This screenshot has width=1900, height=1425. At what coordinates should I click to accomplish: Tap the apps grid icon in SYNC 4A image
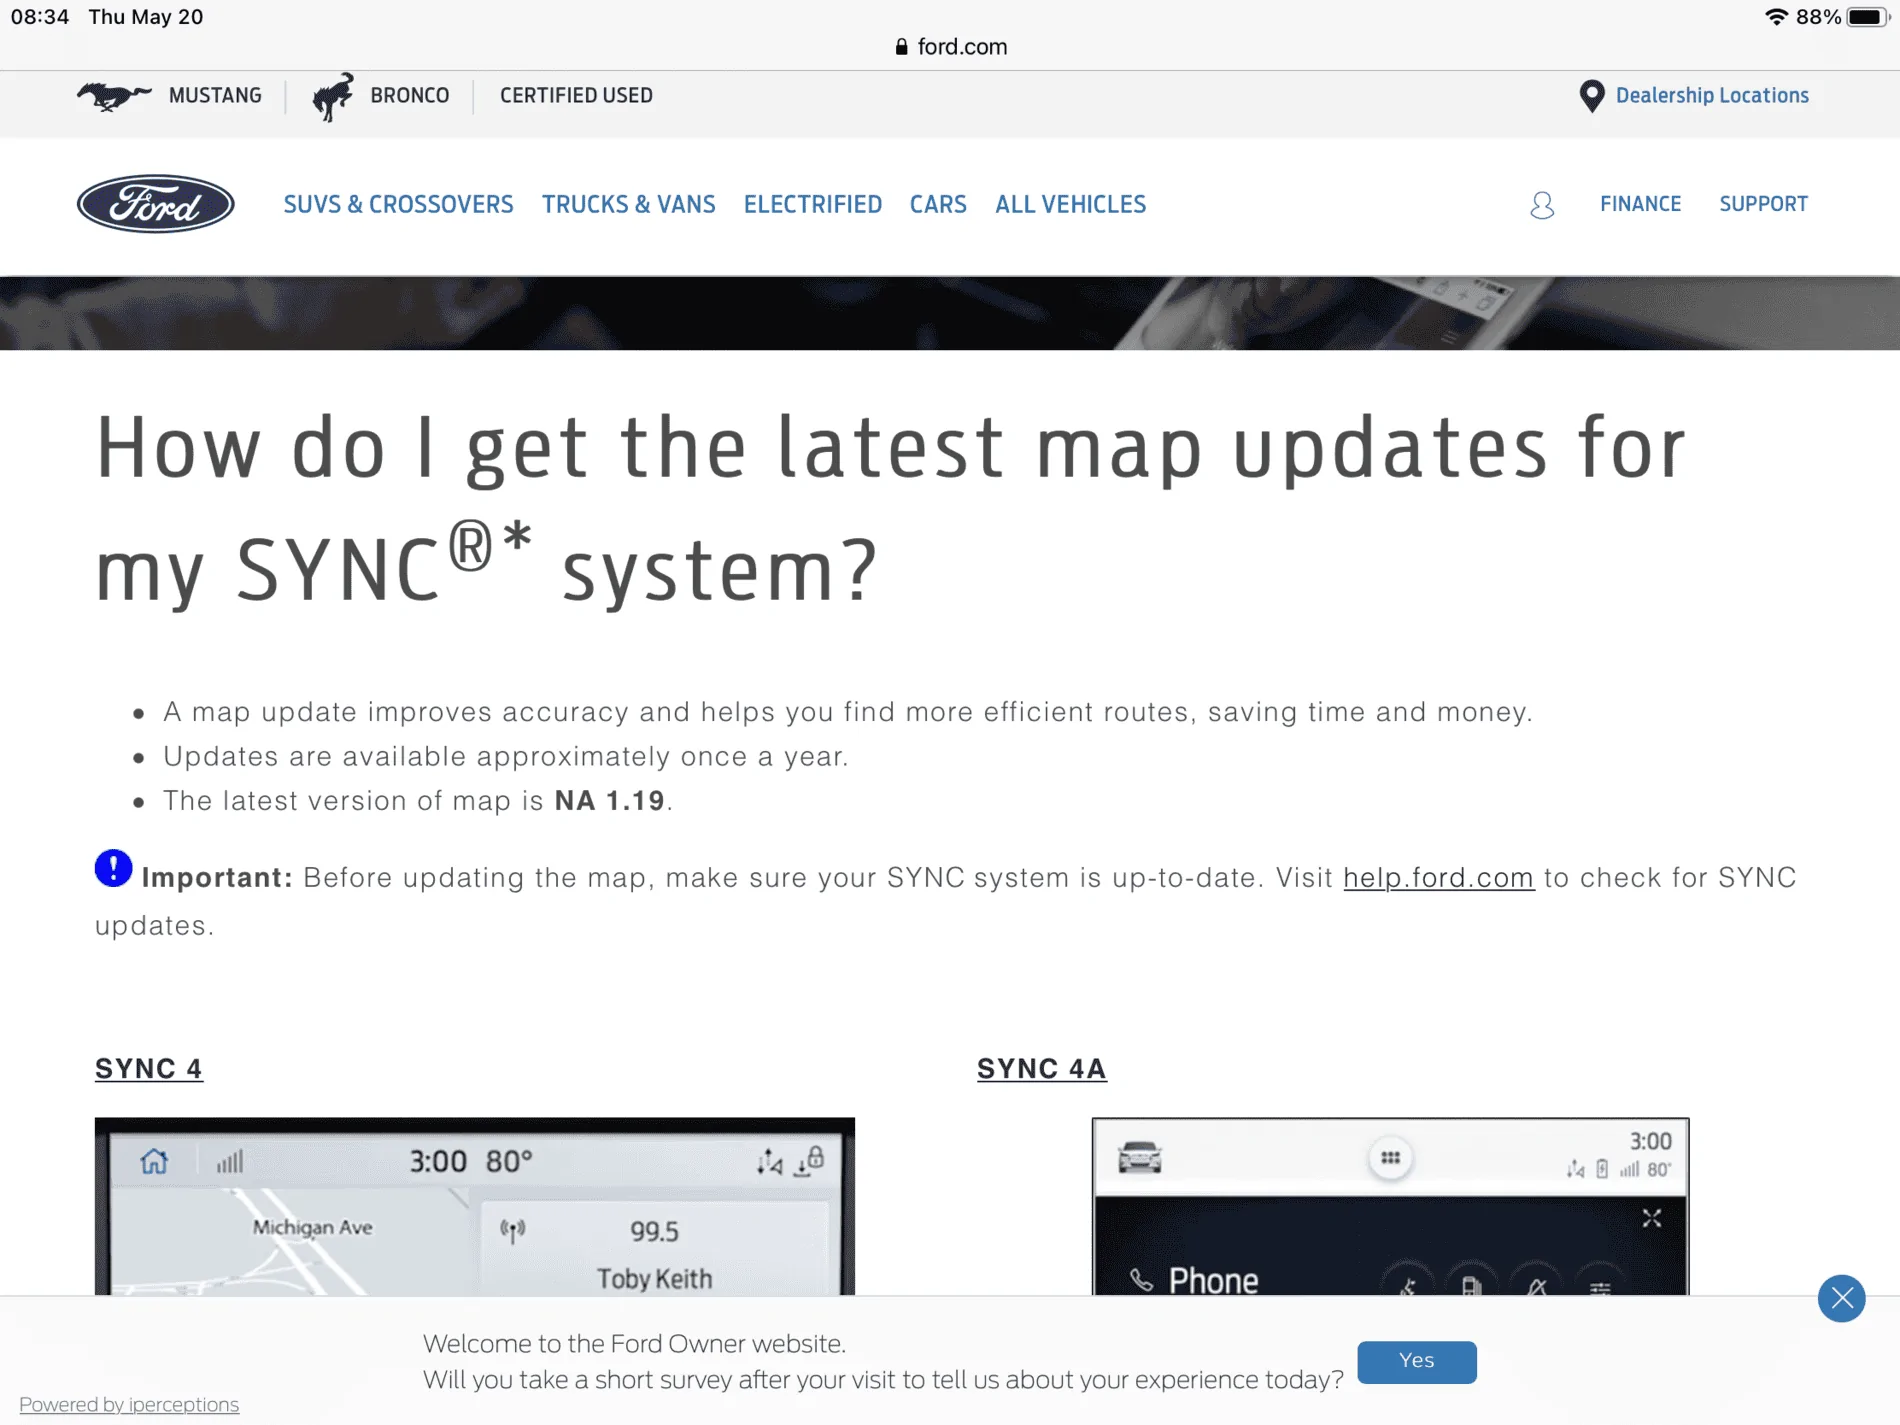1390,1158
